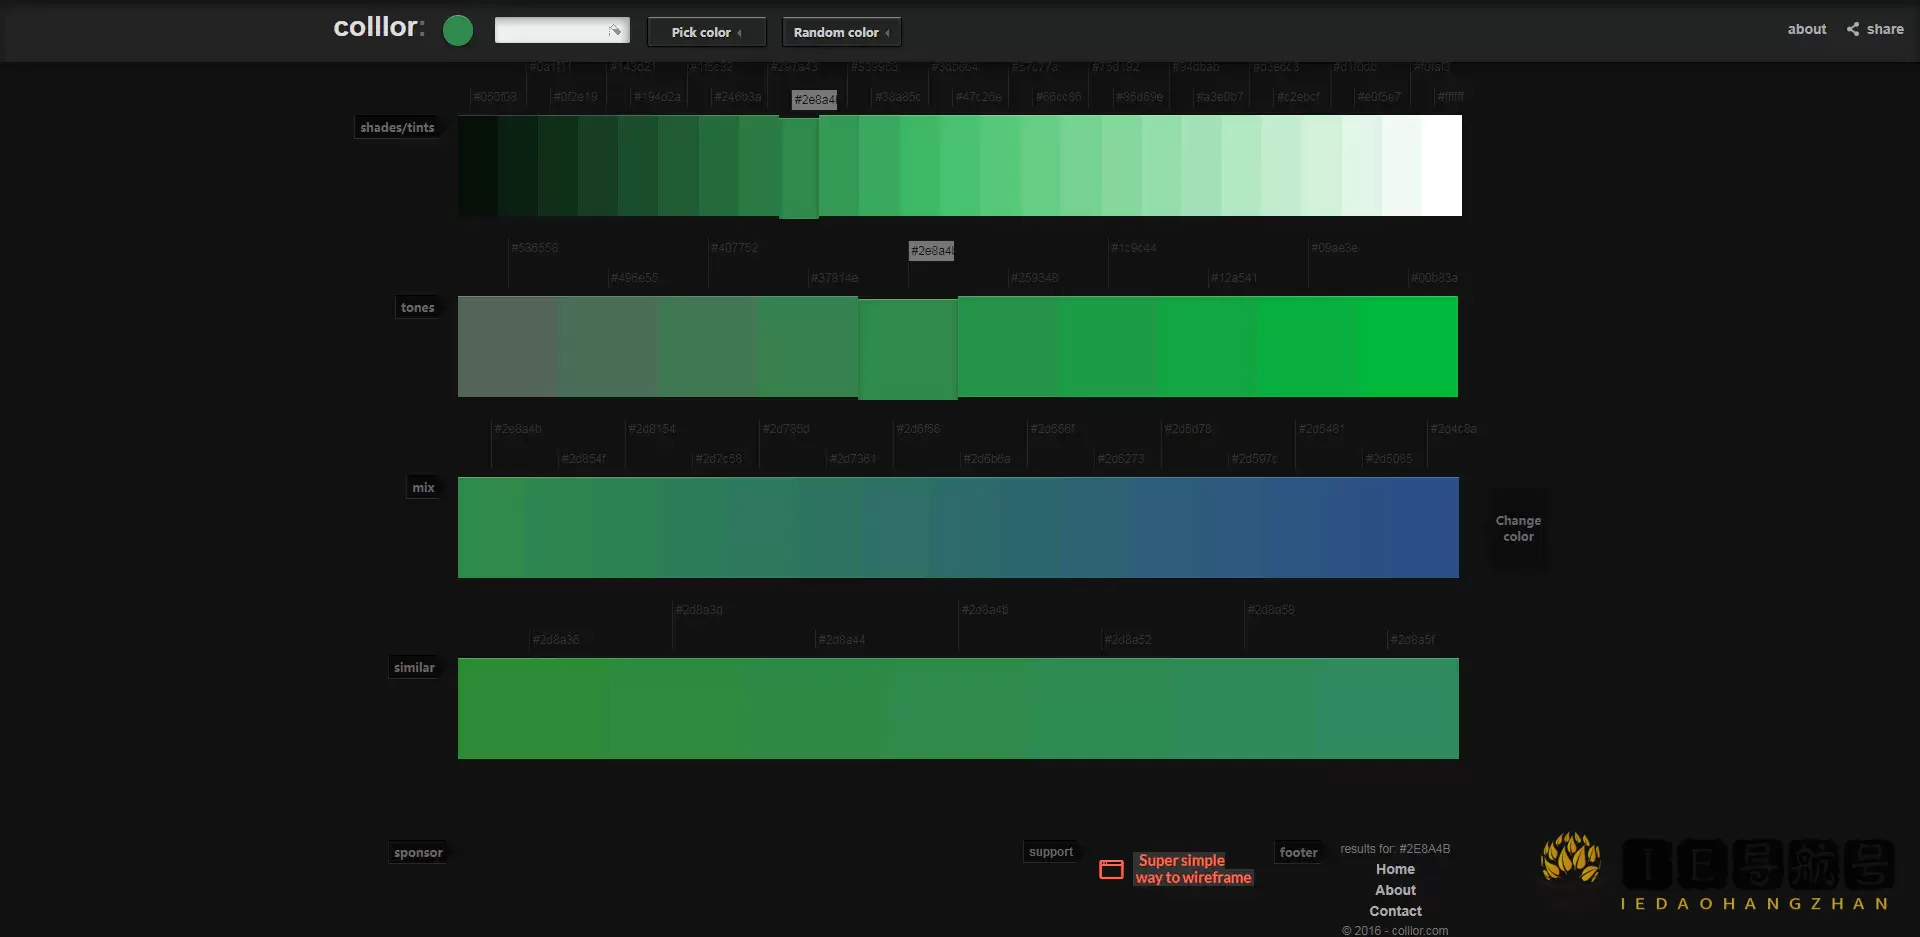Click the red wireframe window icon
The height and width of the screenshot is (937, 1920).
[1111, 869]
